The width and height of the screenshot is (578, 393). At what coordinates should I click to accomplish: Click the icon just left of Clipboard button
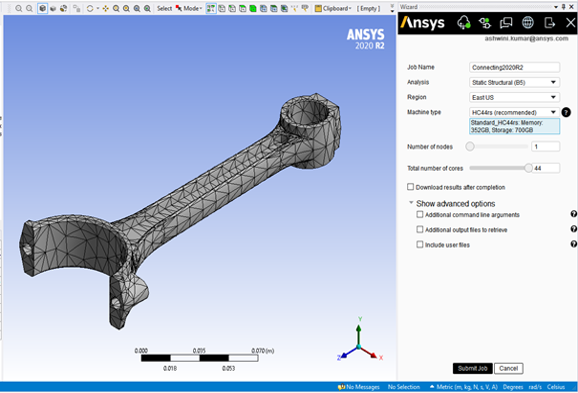[x=305, y=8]
